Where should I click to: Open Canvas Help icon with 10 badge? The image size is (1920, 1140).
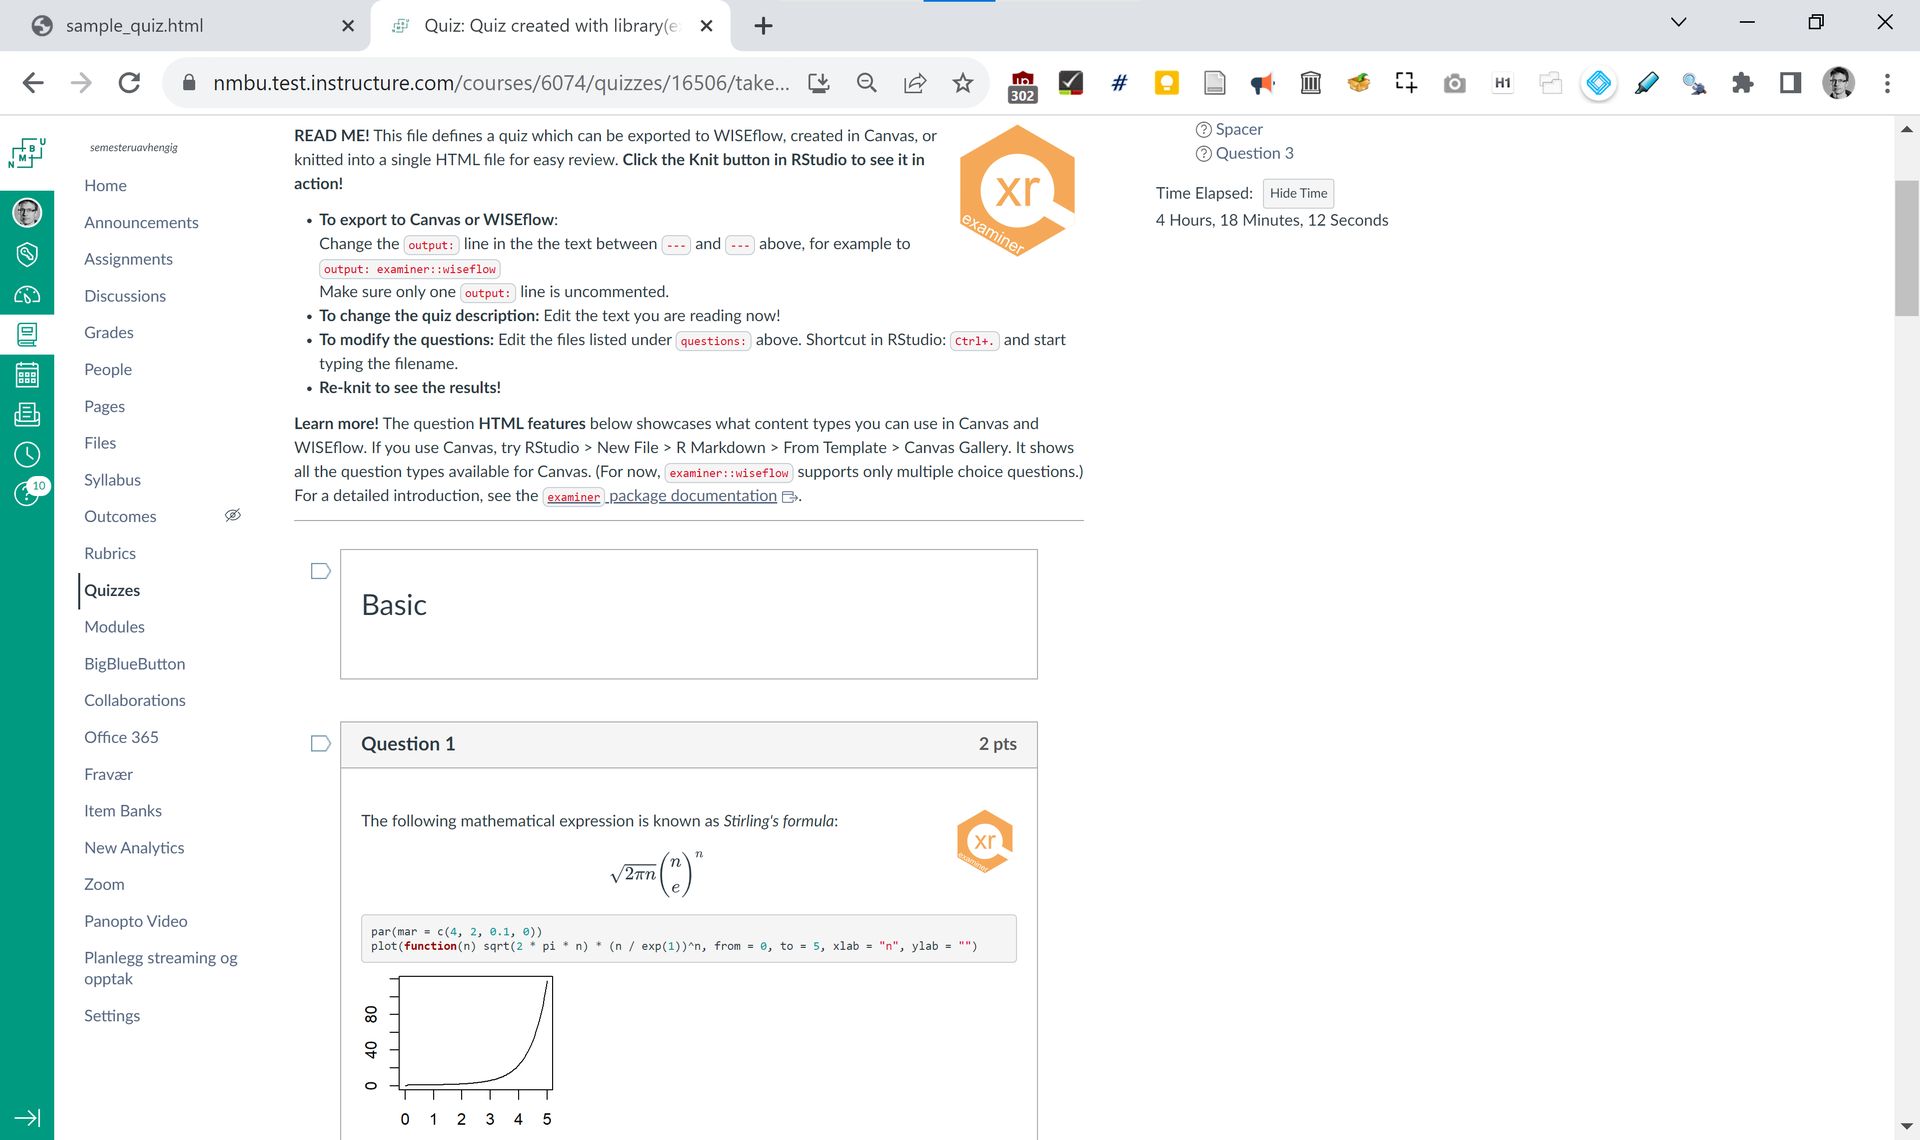pyautogui.click(x=29, y=491)
